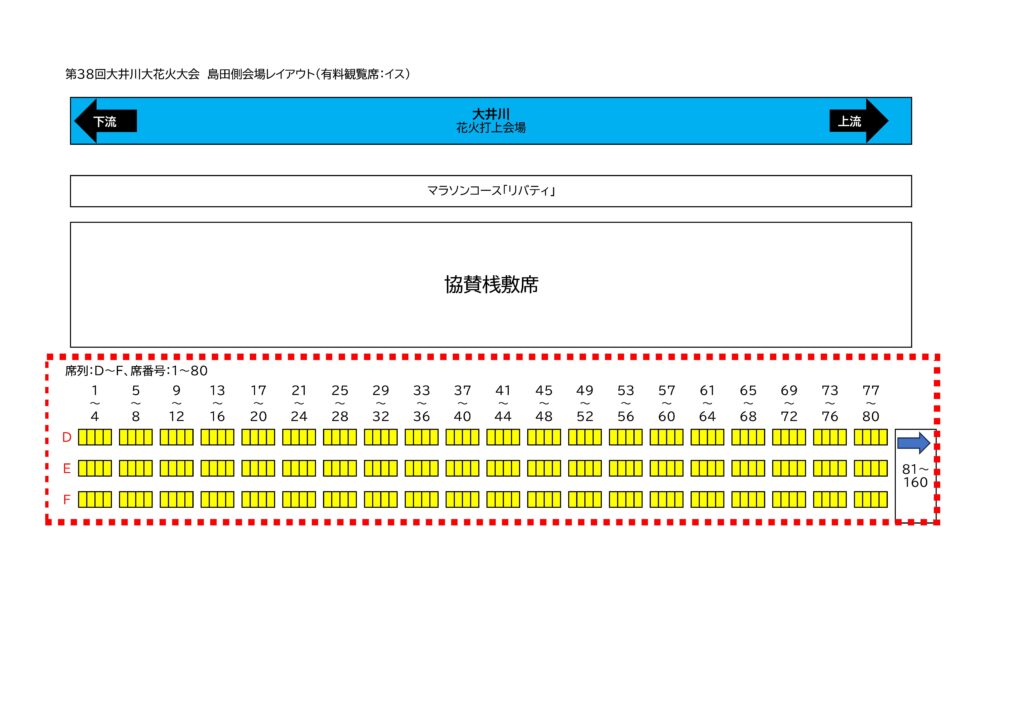Click the column label 33～36
Screen dimensions: 1024x724
[422, 403]
